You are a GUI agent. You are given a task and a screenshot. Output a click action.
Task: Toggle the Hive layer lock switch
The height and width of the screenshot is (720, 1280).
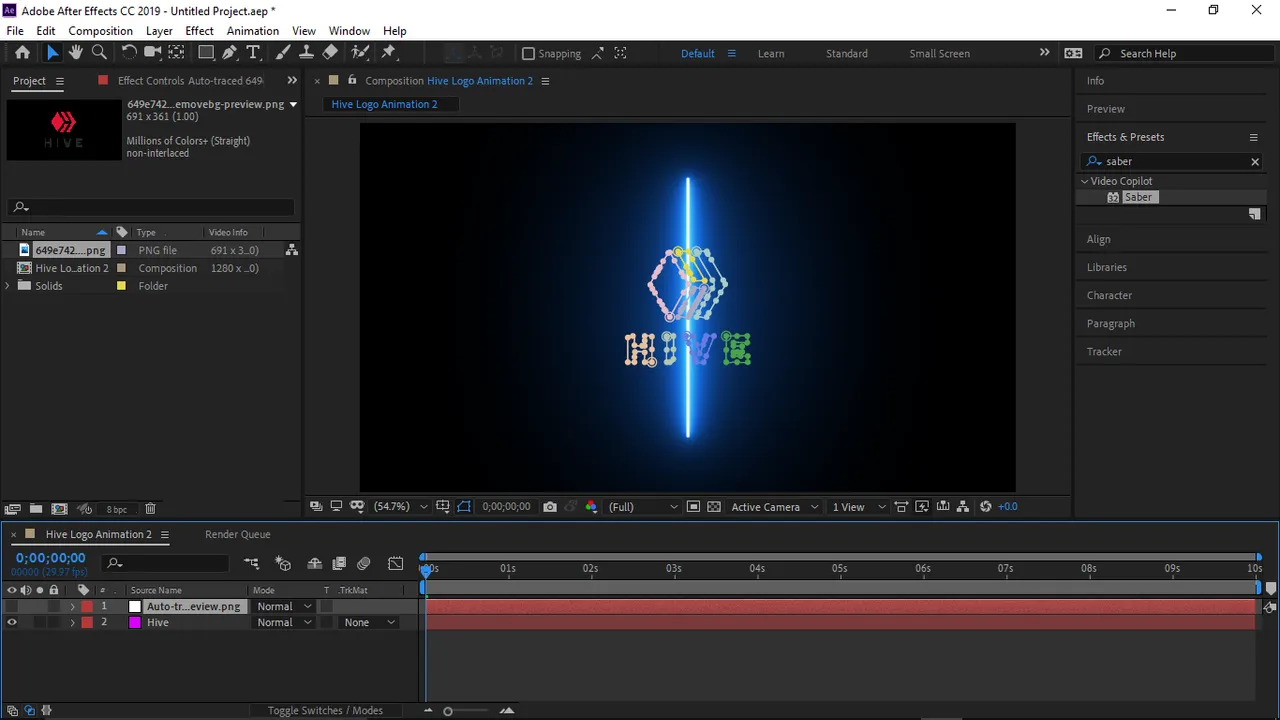coord(54,622)
